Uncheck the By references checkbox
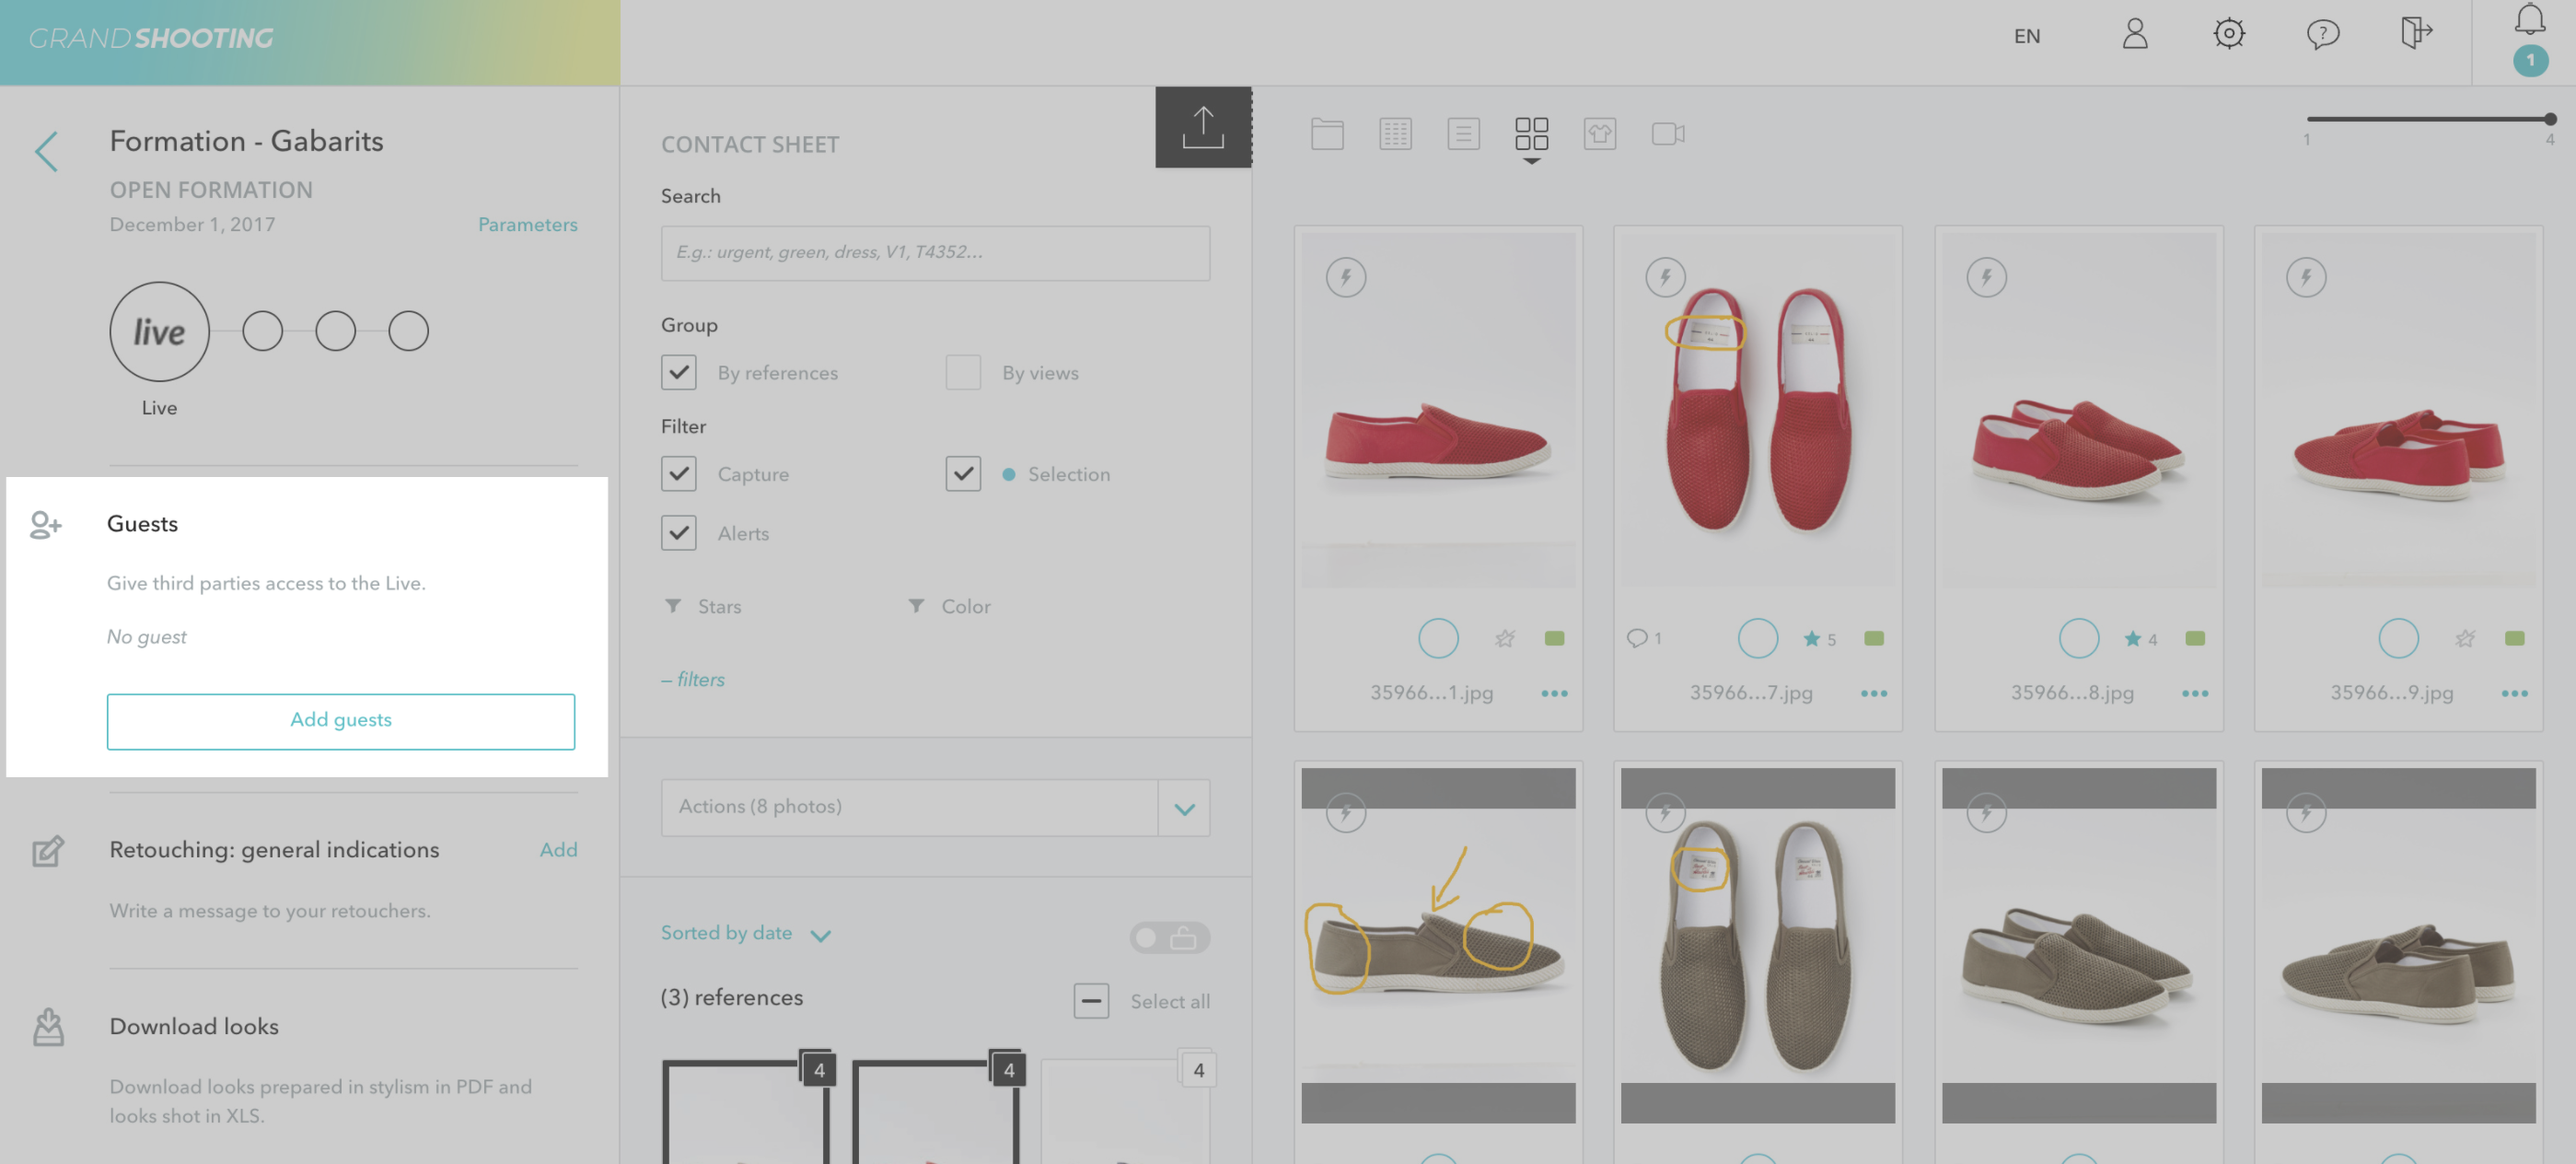The height and width of the screenshot is (1164, 2576). pos(678,372)
